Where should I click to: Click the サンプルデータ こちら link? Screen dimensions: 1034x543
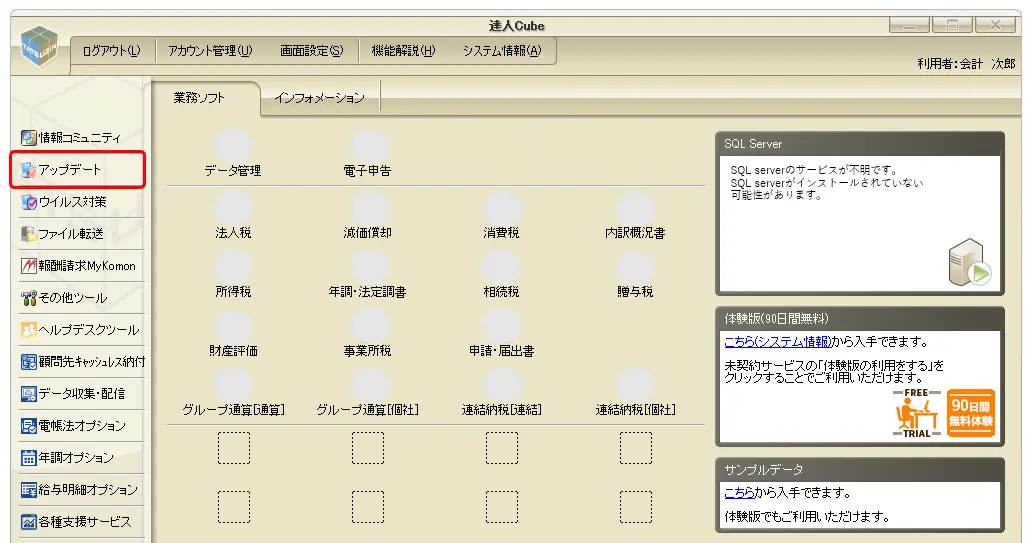click(739, 493)
